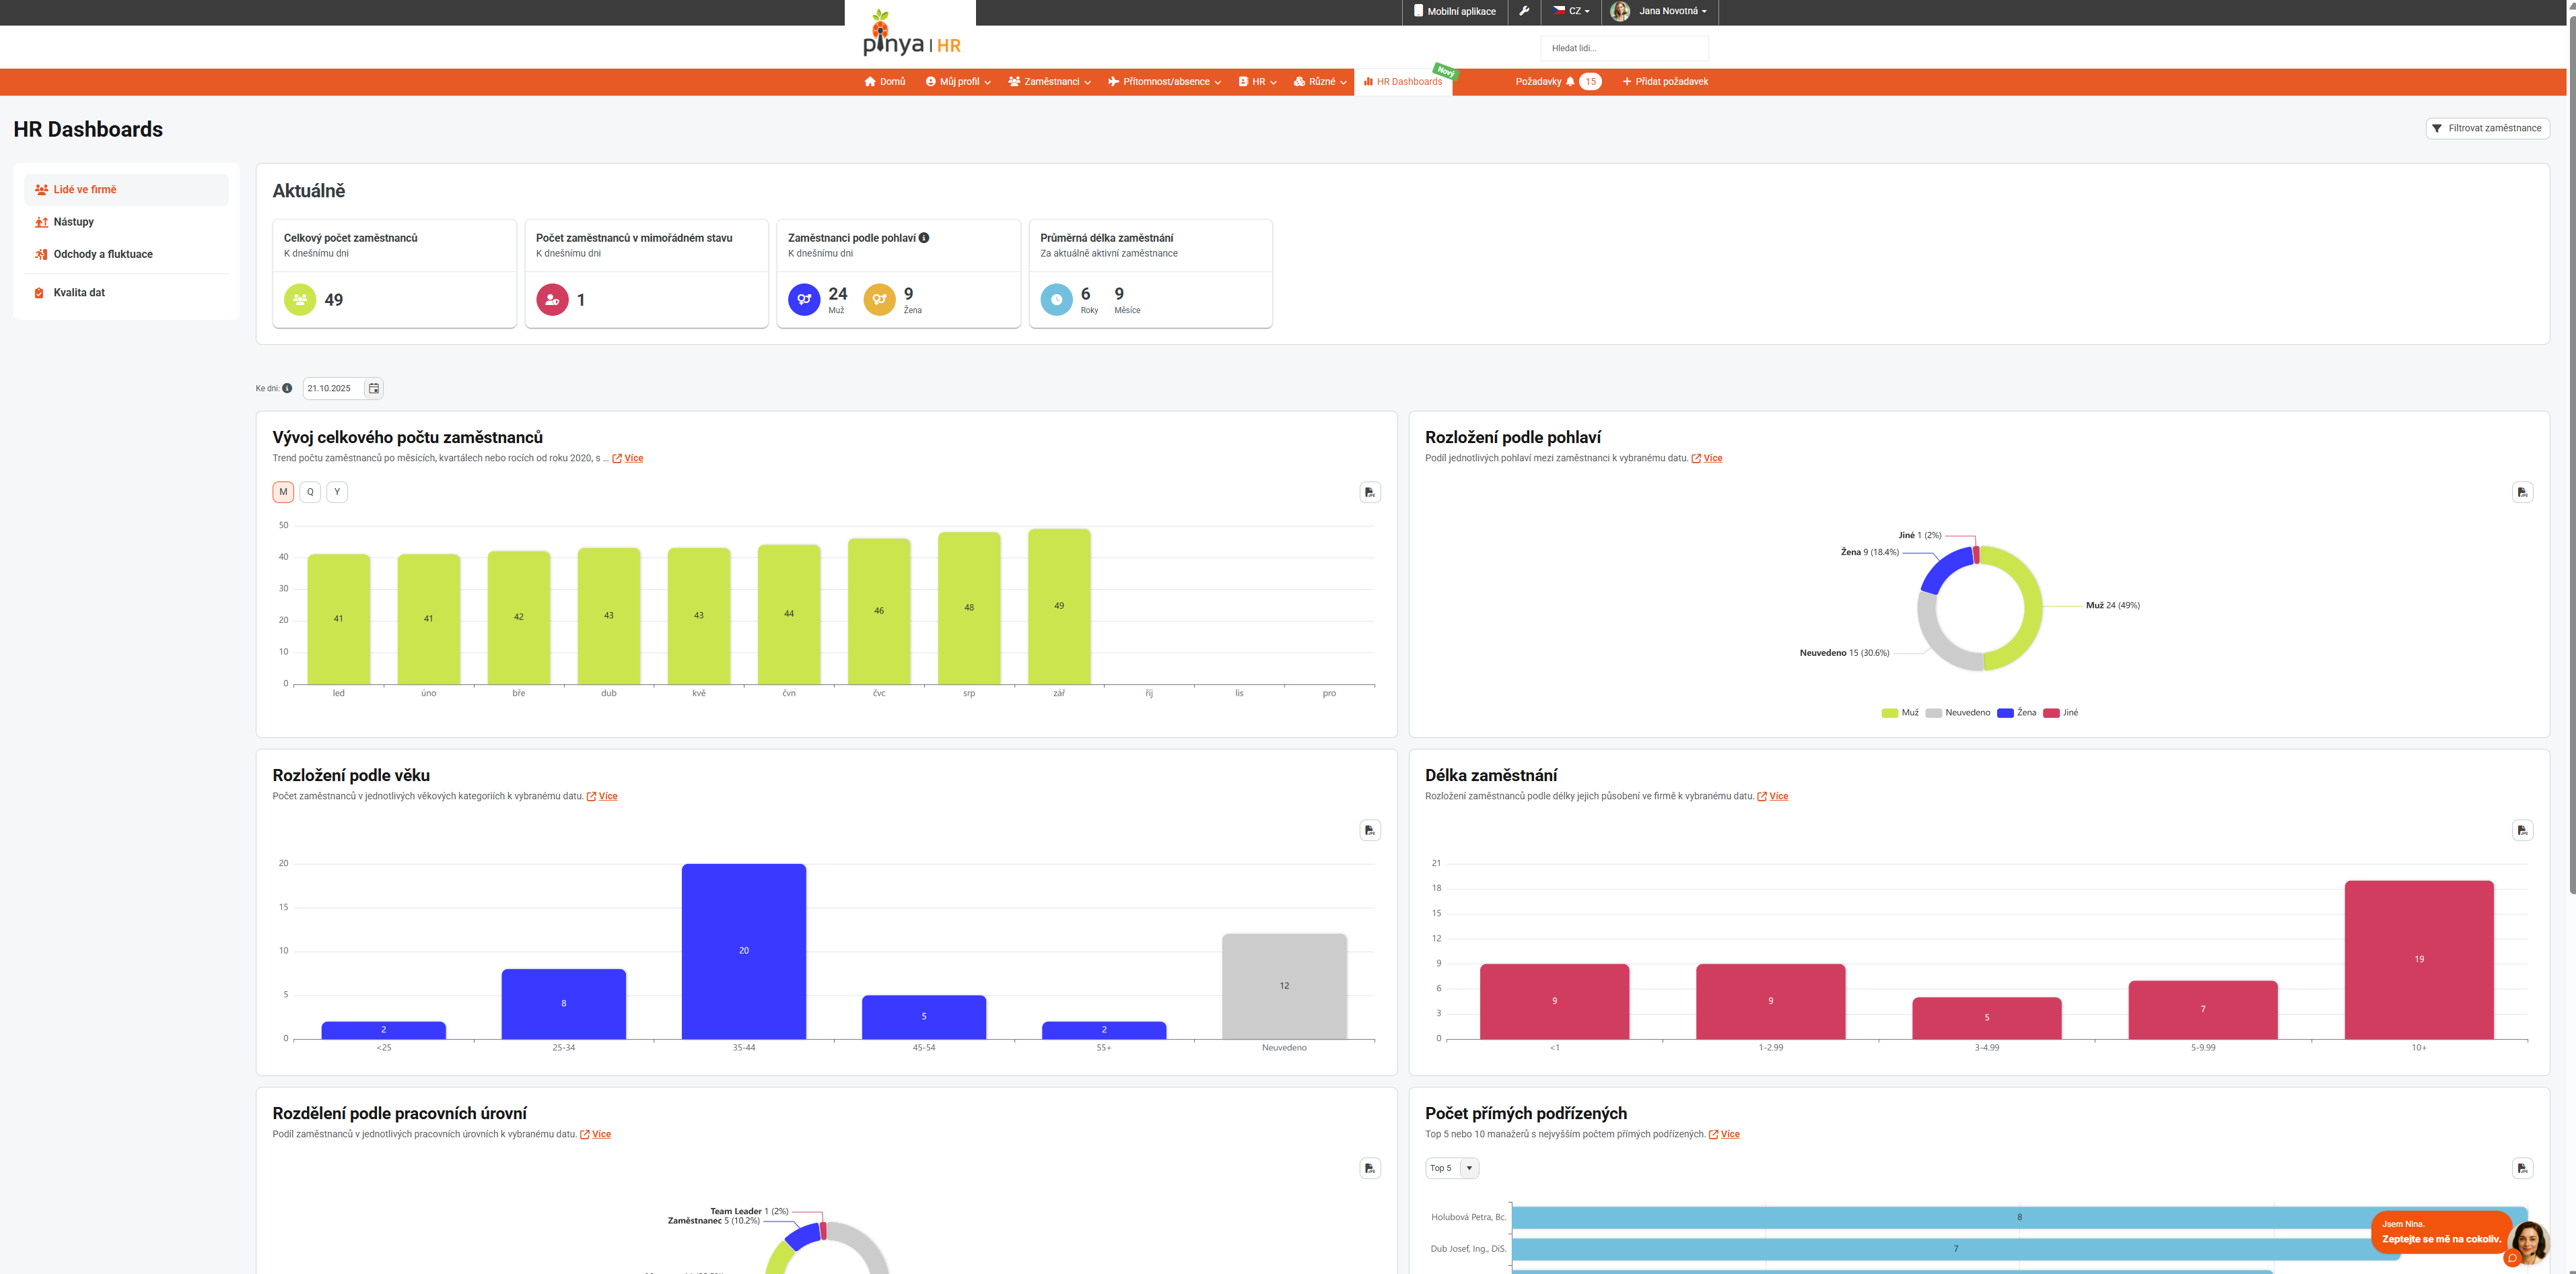Viewport: 2576px width, 1274px height.
Task: Open the Nina chat assistant avatar
Action: click(2528, 1242)
